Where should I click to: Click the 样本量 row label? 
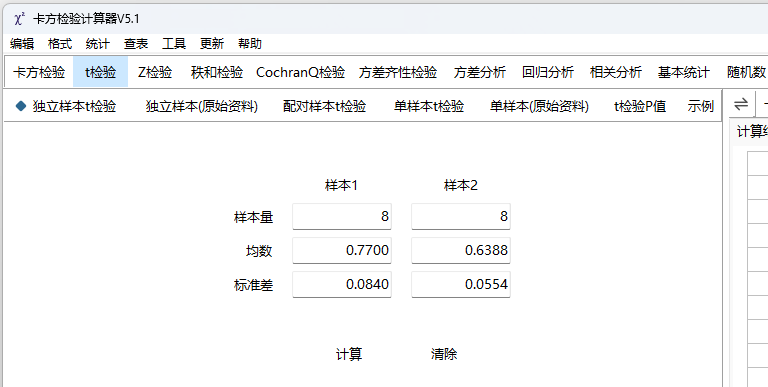click(x=253, y=217)
